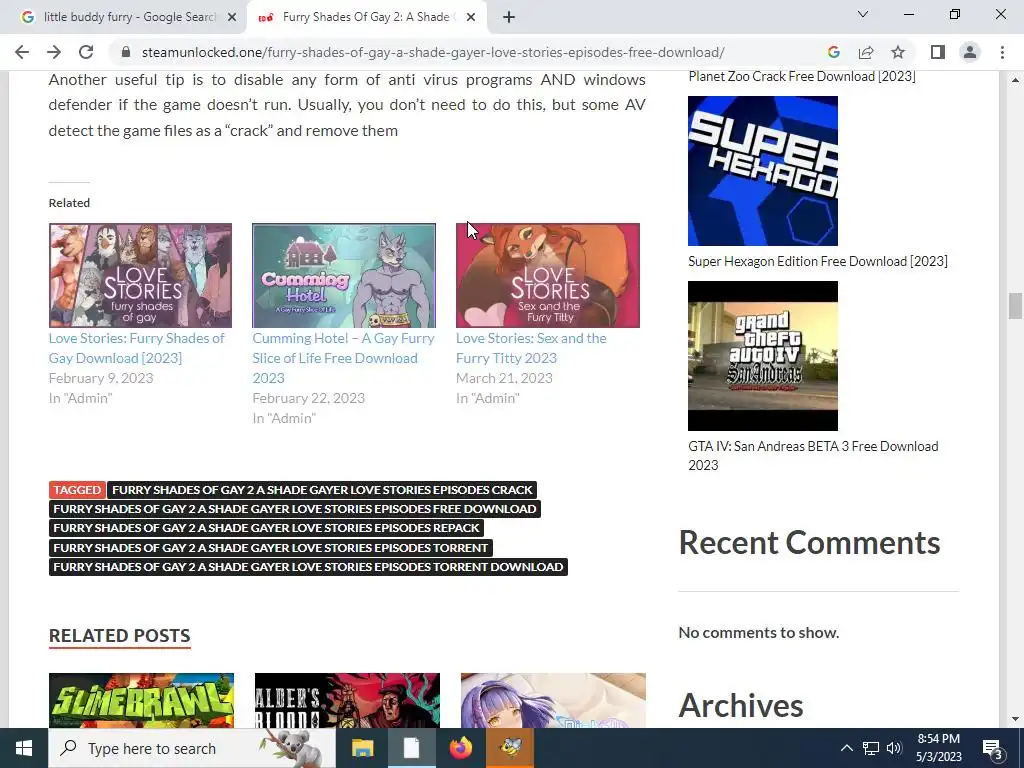Bookmark this page with the star icon
The image size is (1024, 768).
(898, 52)
